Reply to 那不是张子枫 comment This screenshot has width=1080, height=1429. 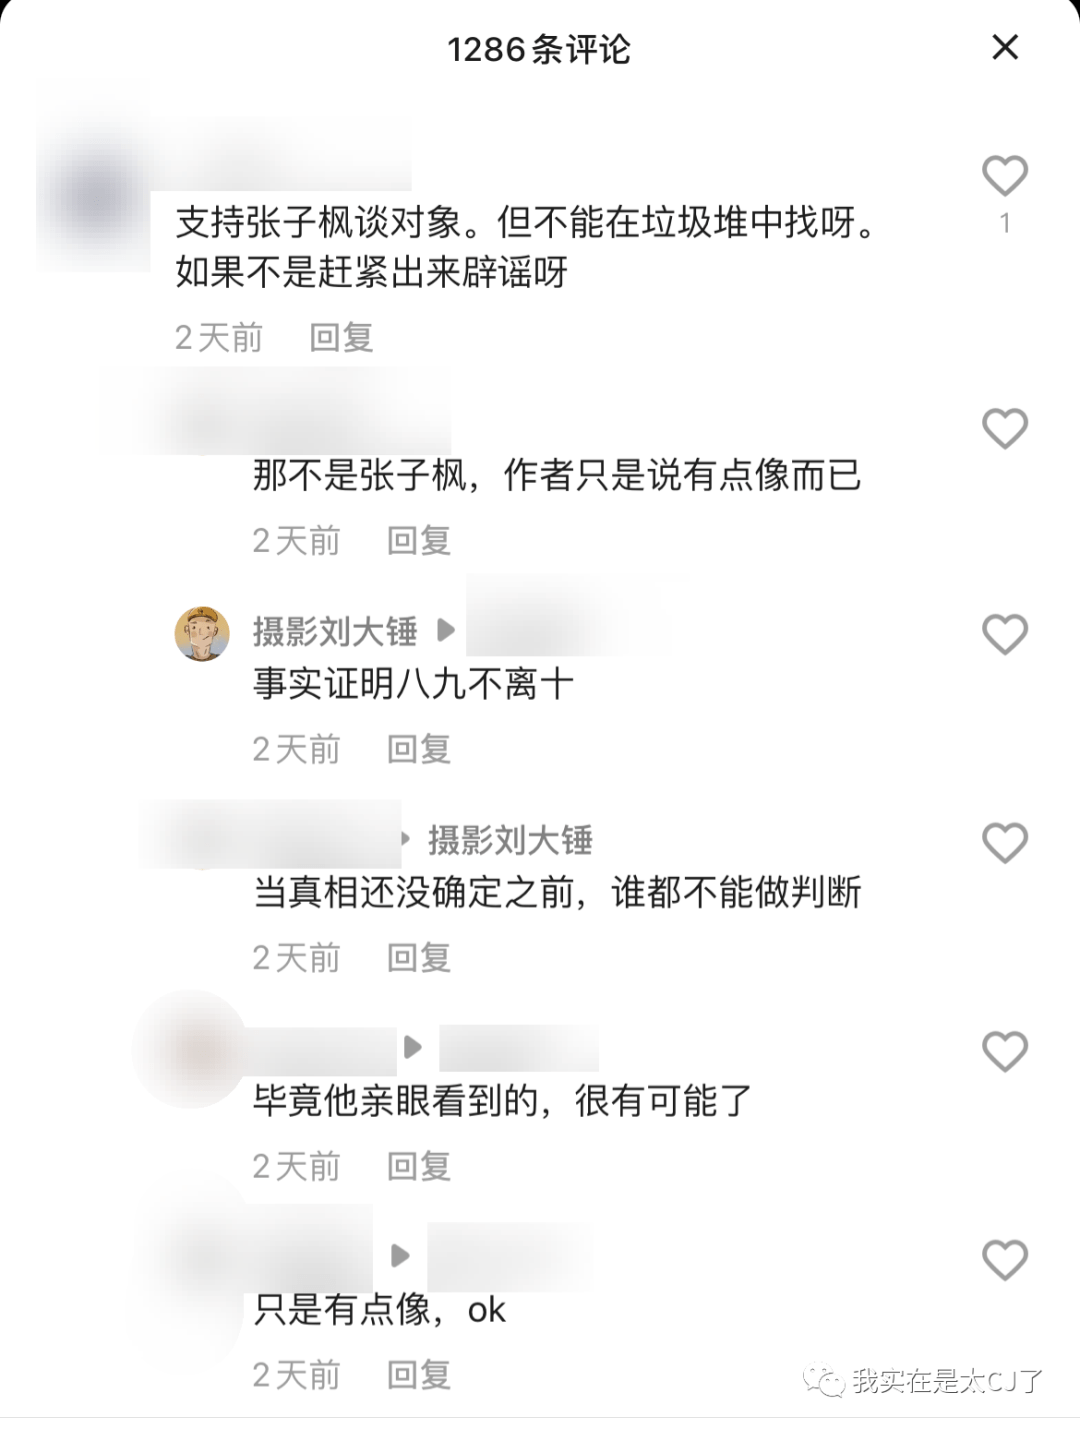tap(419, 541)
